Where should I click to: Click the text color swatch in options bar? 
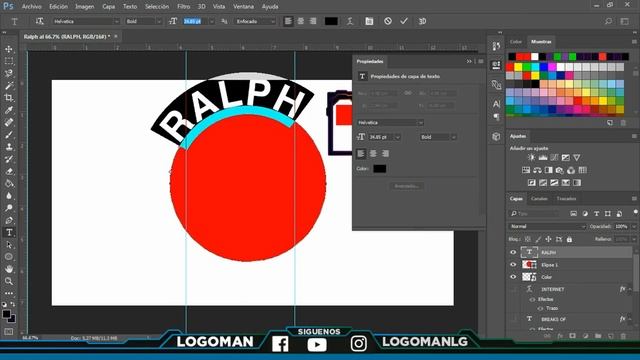click(331, 21)
